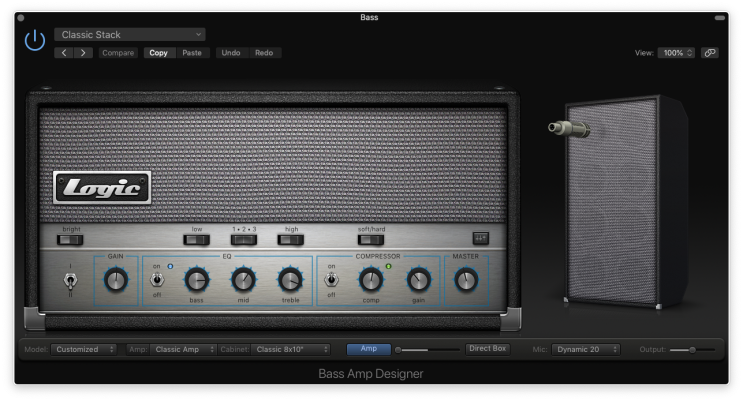Screen dimensions: 743x401
Task: Click the Copy button
Action: 158,52
